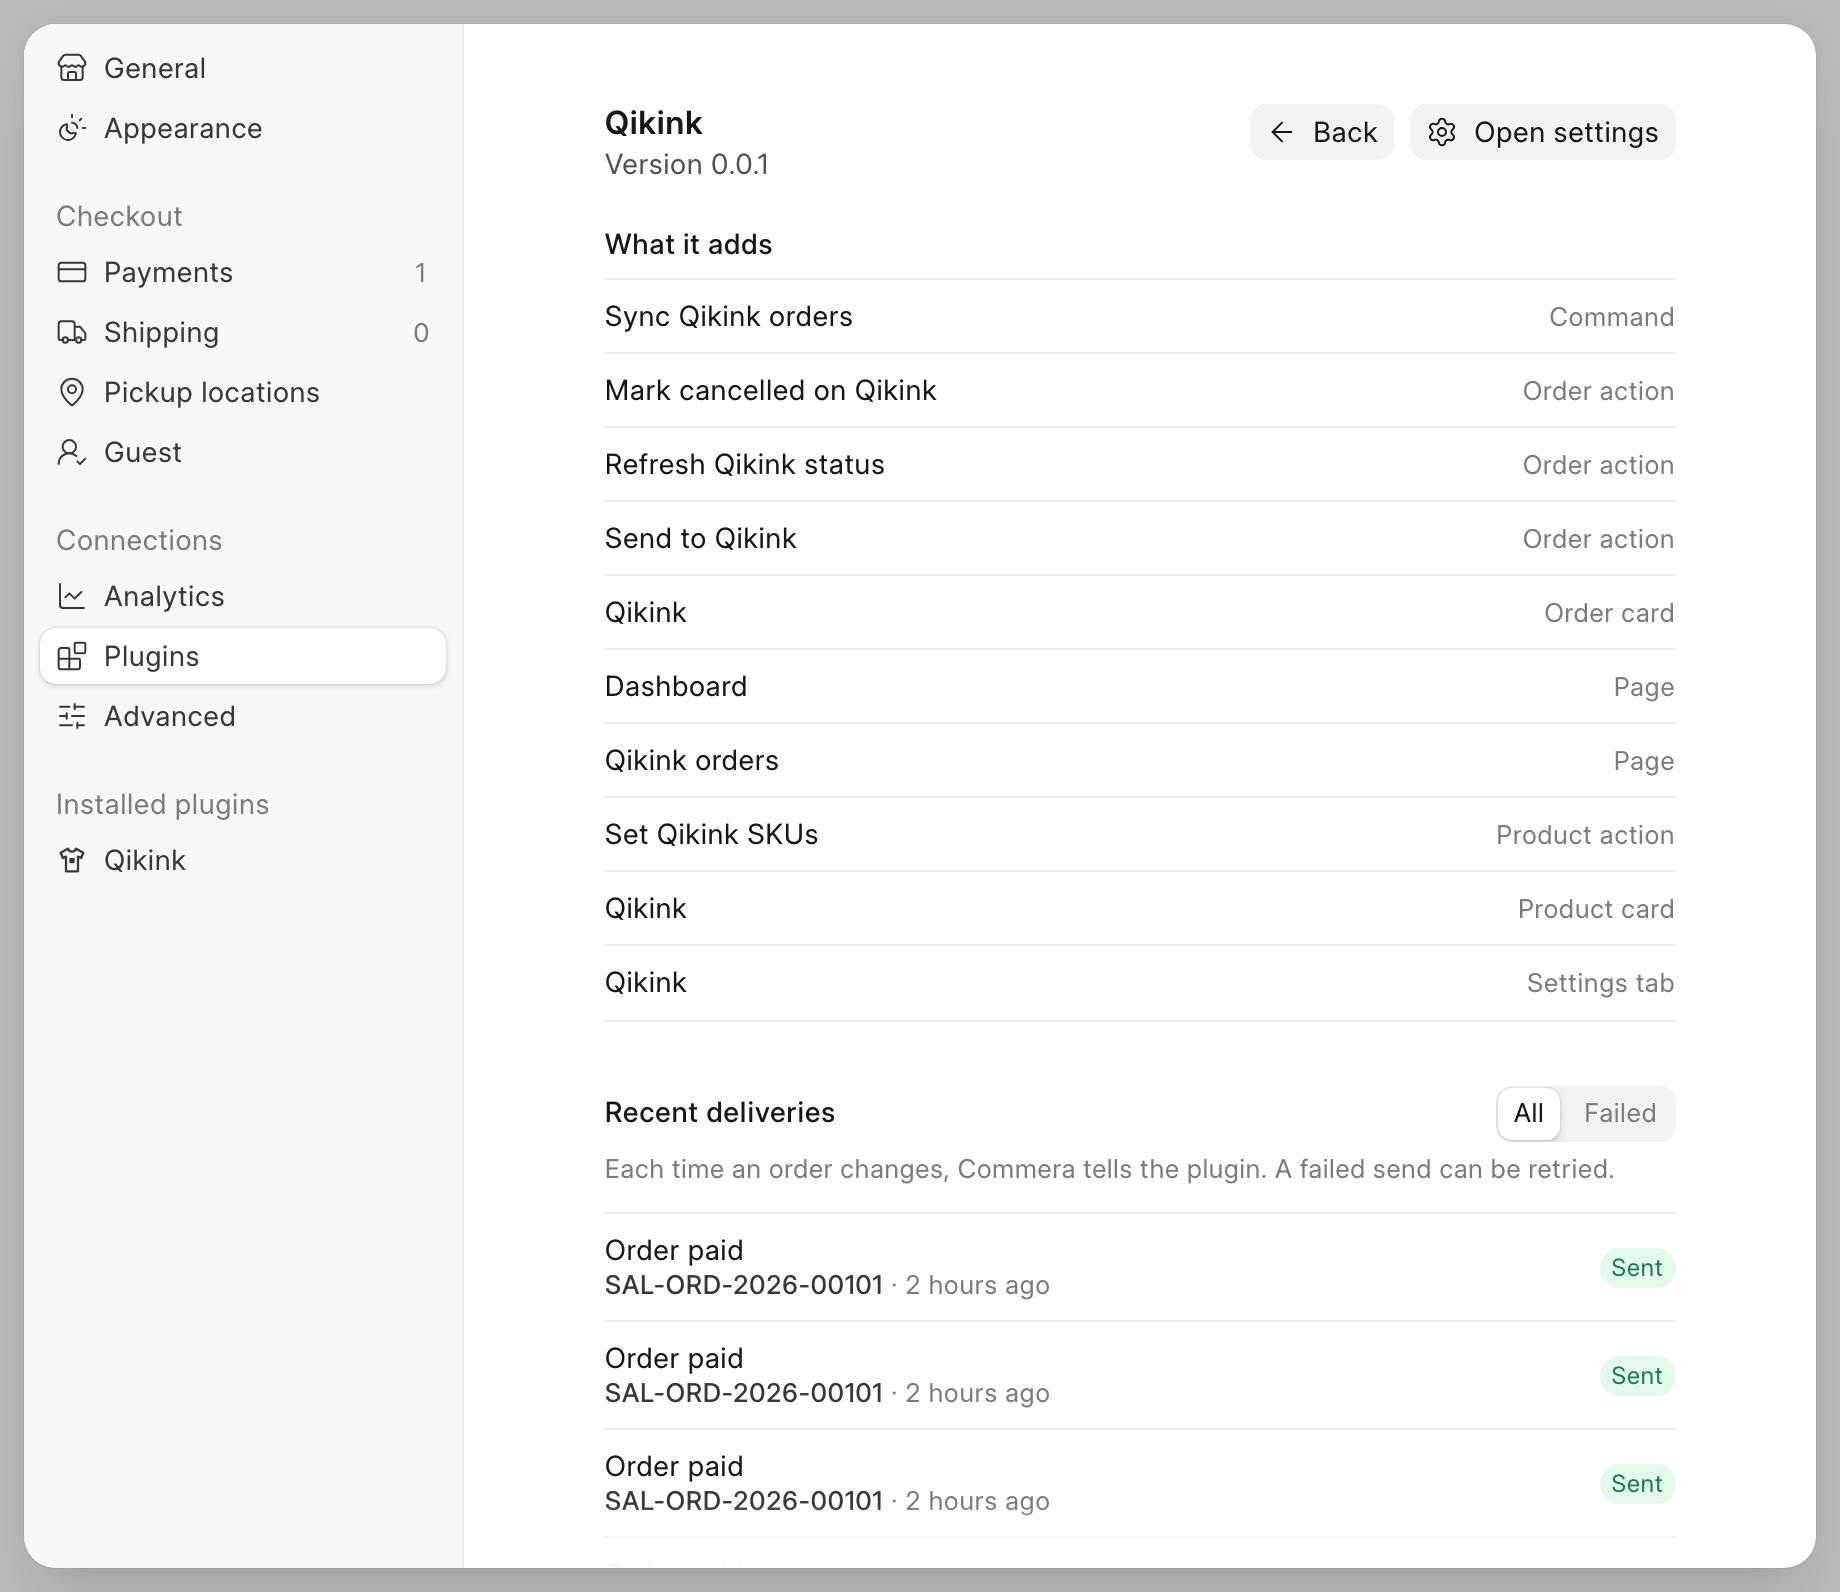The width and height of the screenshot is (1840, 1592).
Task: Click the Guest user icon
Action: pos(72,452)
